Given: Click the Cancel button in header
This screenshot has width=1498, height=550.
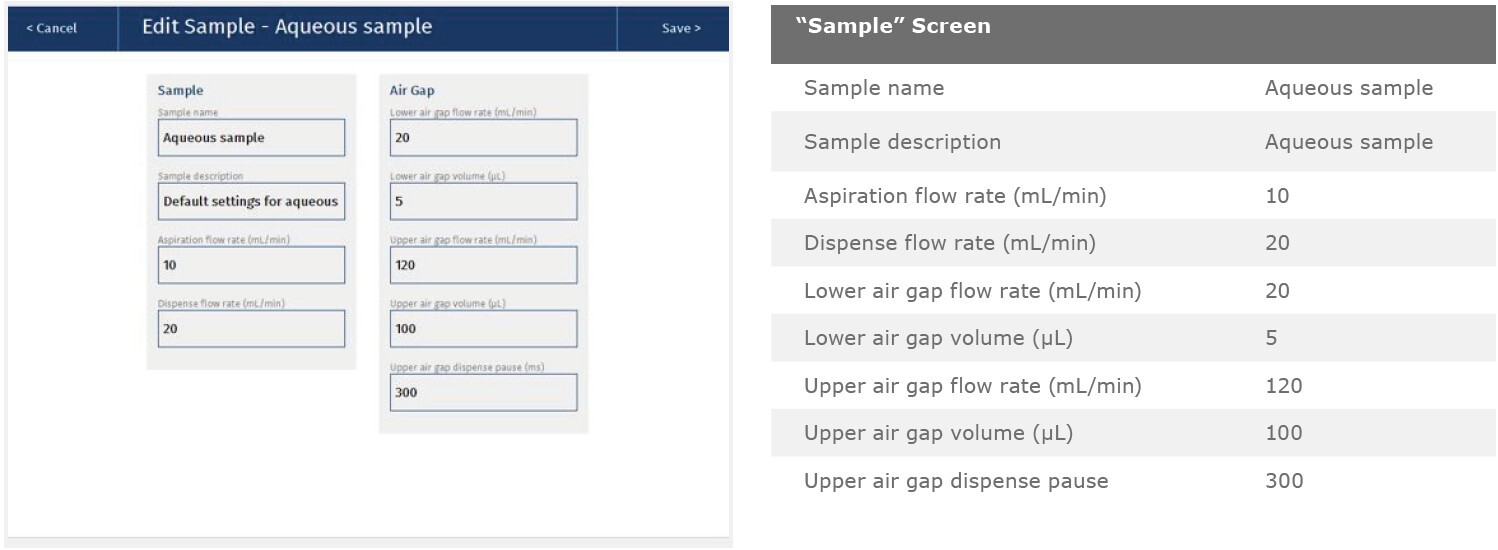Looking at the screenshot, I should [52, 28].
